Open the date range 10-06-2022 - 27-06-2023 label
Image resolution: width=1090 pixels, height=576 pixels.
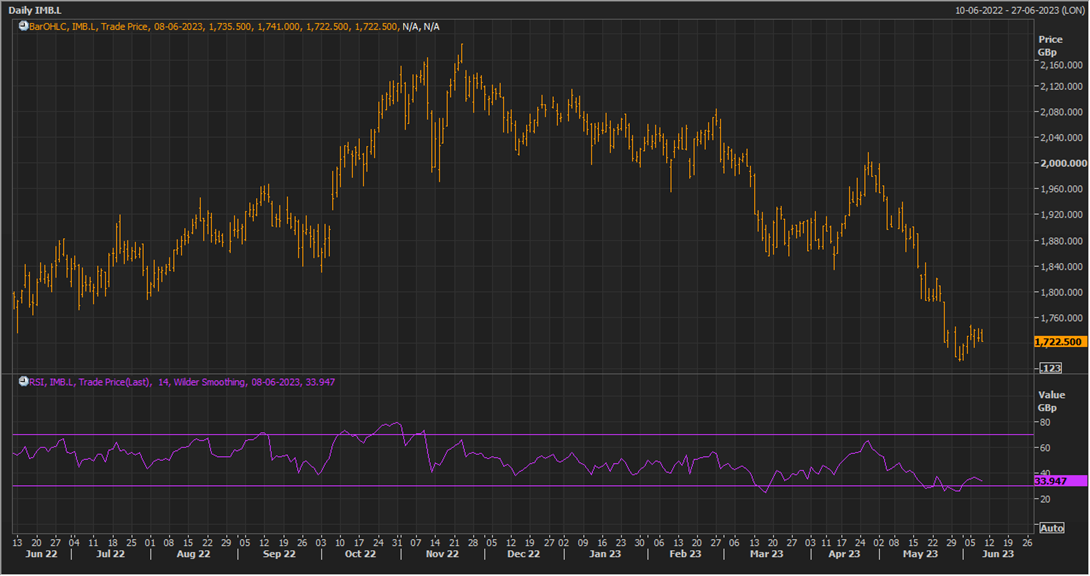[1018, 10]
